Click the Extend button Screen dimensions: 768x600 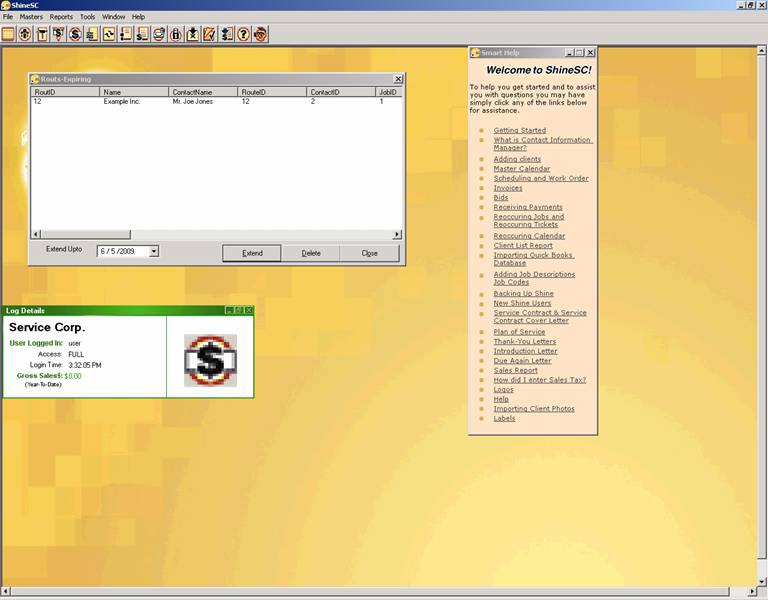tap(252, 253)
